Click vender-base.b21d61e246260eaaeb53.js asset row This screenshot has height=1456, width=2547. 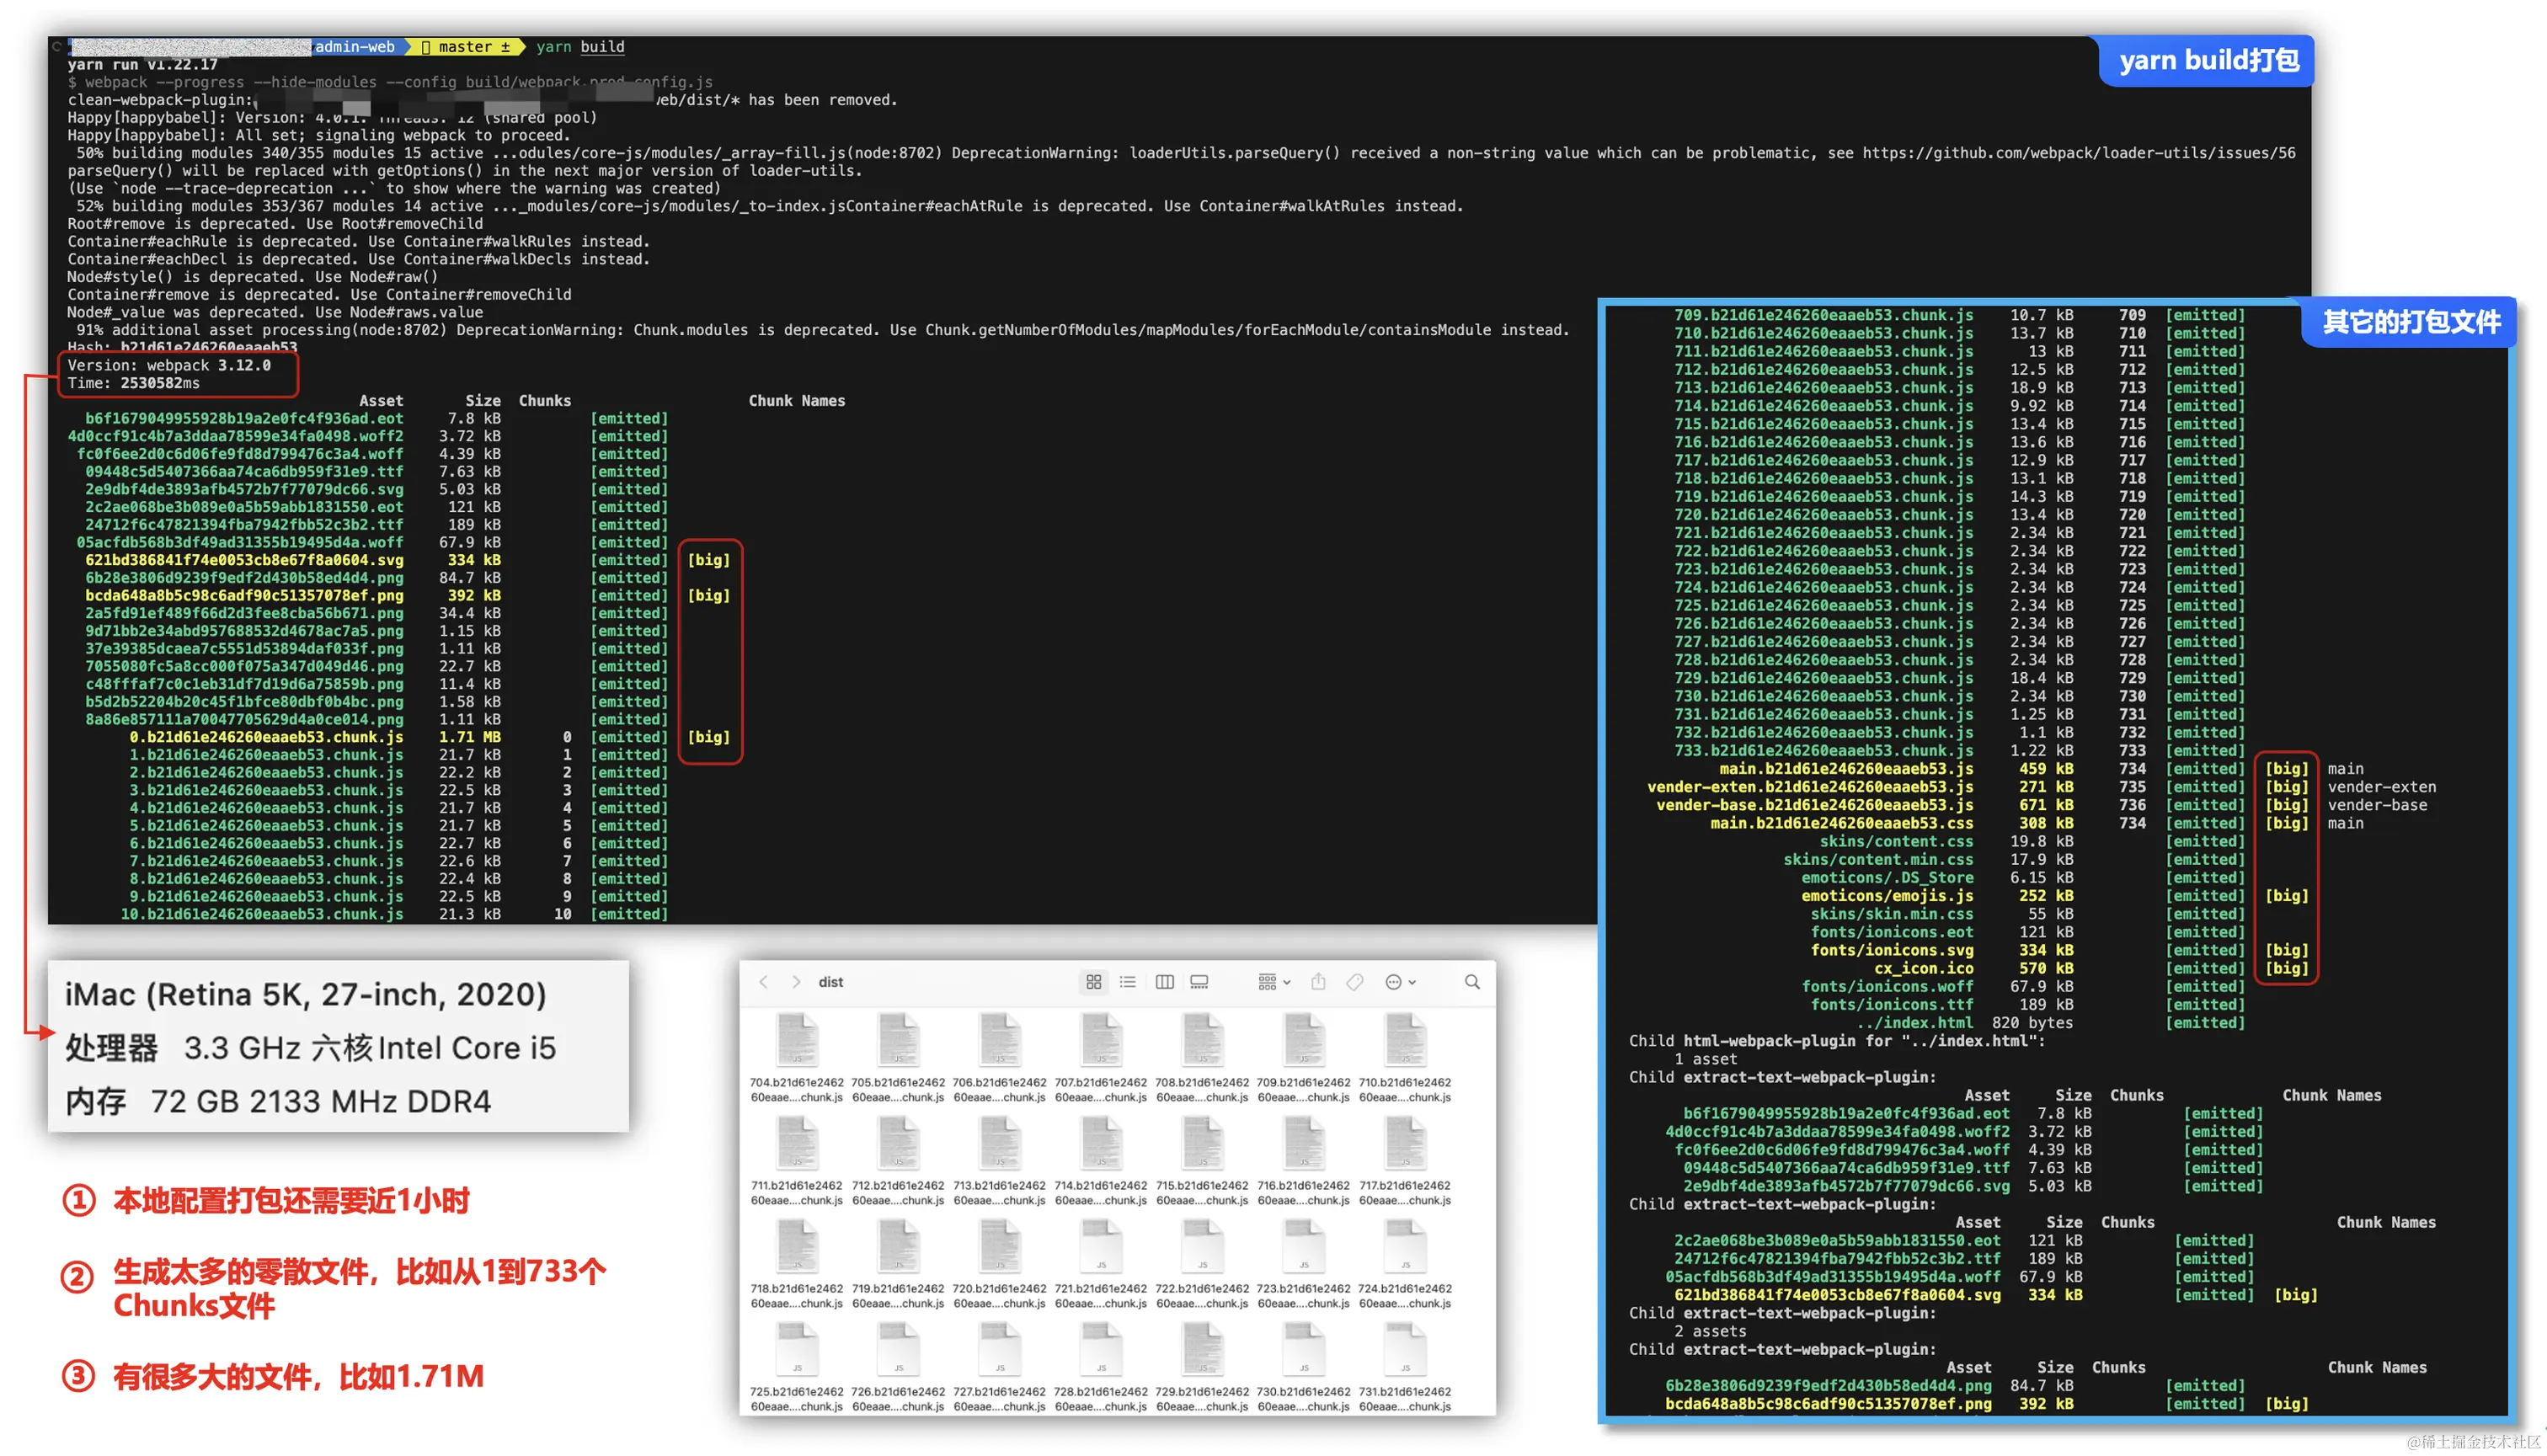2042,805
